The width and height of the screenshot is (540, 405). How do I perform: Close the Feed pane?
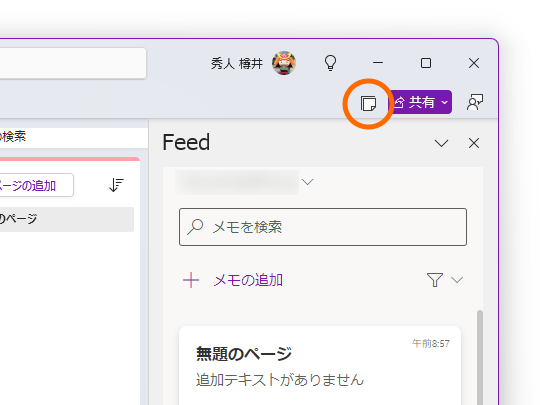pyautogui.click(x=474, y=143)
